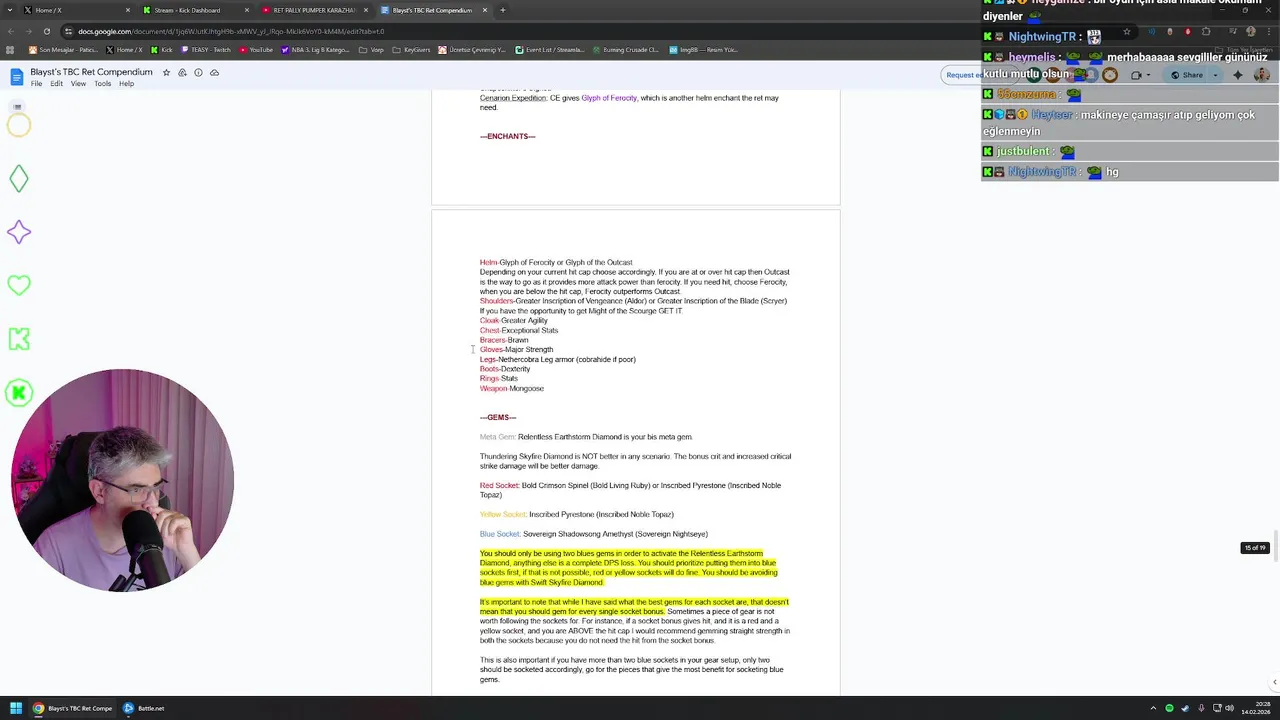Click the Cloak-Greater Agility enchant line

[514, 320]
